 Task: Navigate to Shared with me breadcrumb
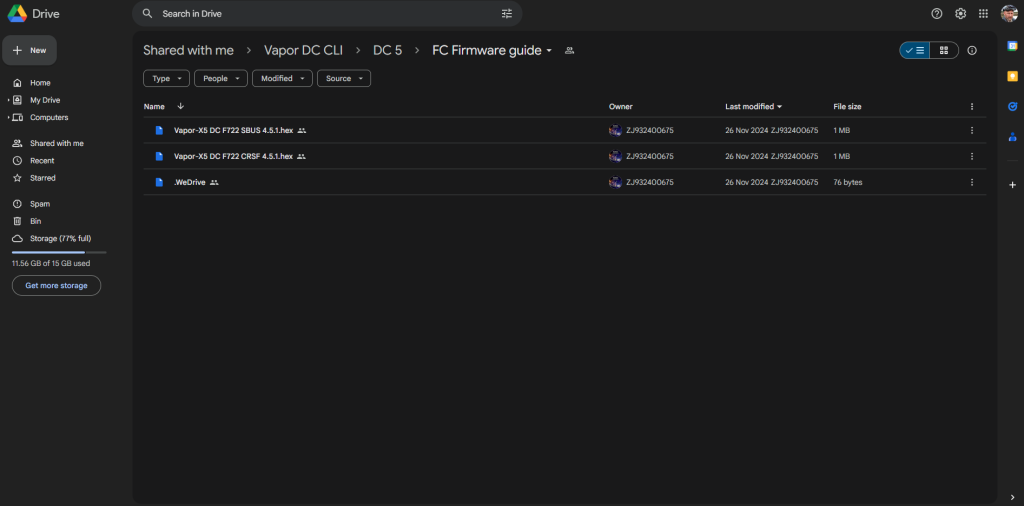(x=188, y=50)
